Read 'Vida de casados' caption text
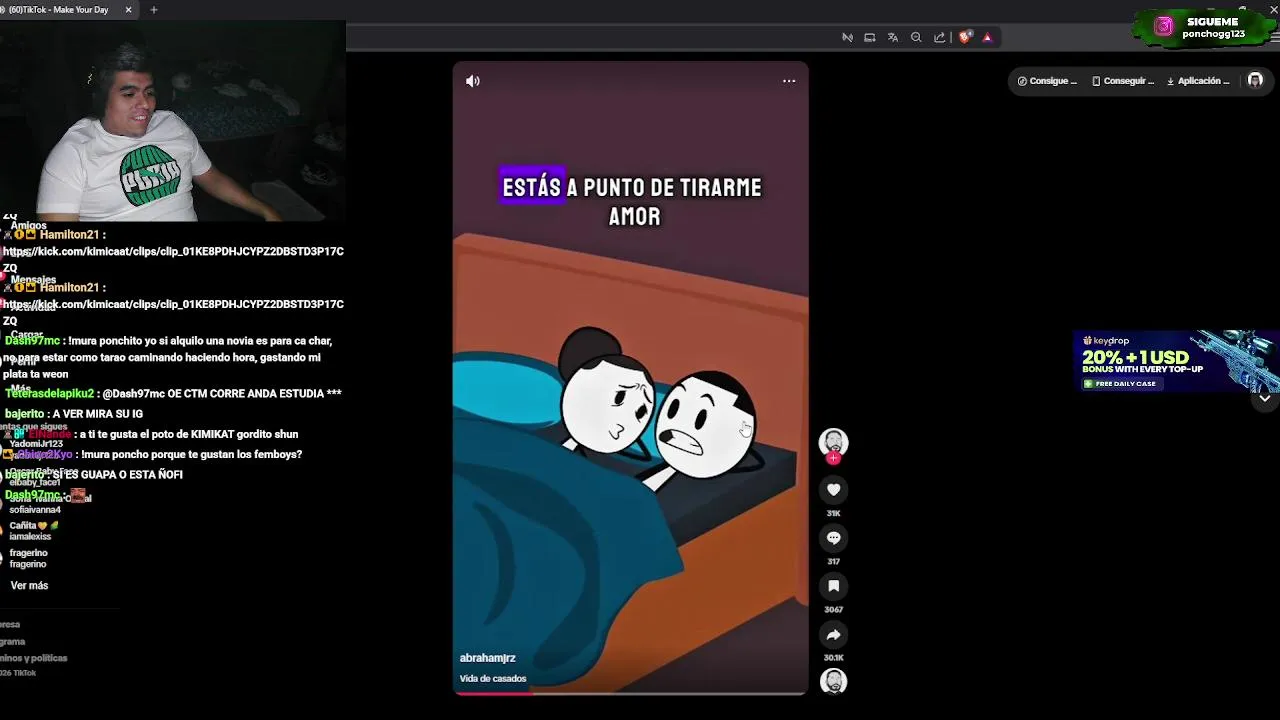Viewport: 1280px width, 720px height. pyautogui.click(x=492, y=678)
